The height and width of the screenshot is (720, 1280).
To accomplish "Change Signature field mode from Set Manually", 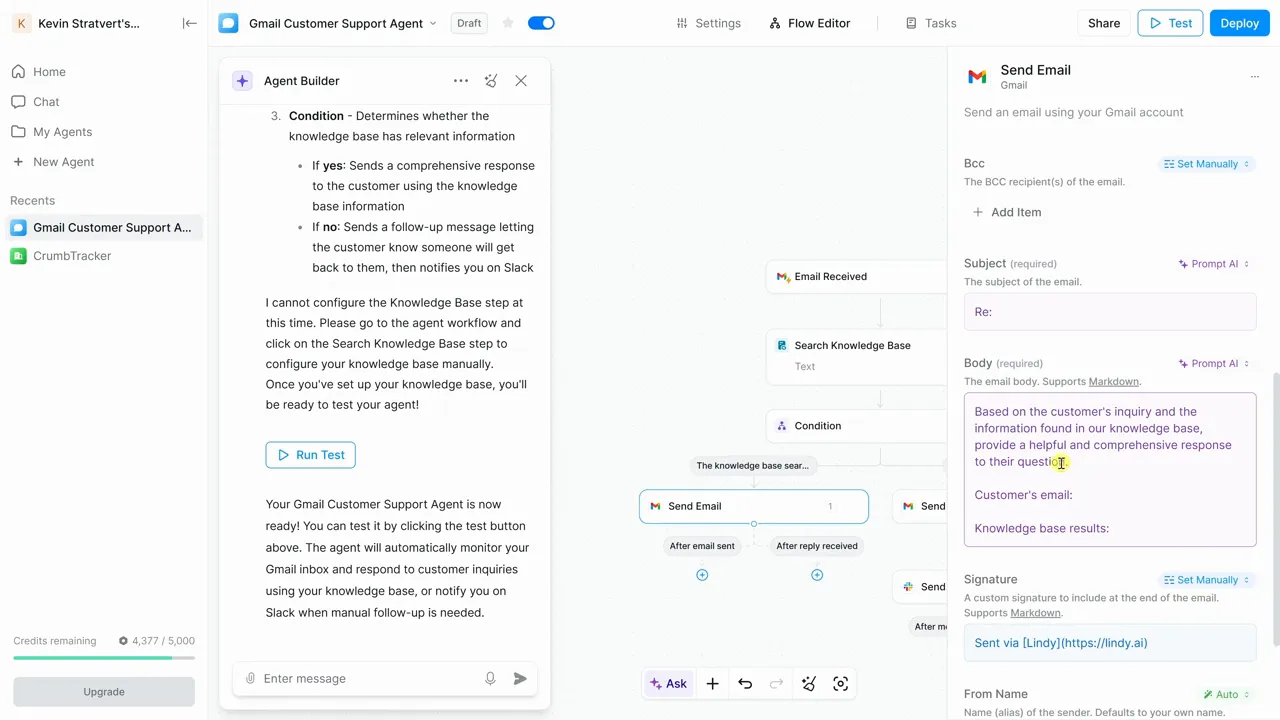I will pyautogui.click(x=1207, y=580).
